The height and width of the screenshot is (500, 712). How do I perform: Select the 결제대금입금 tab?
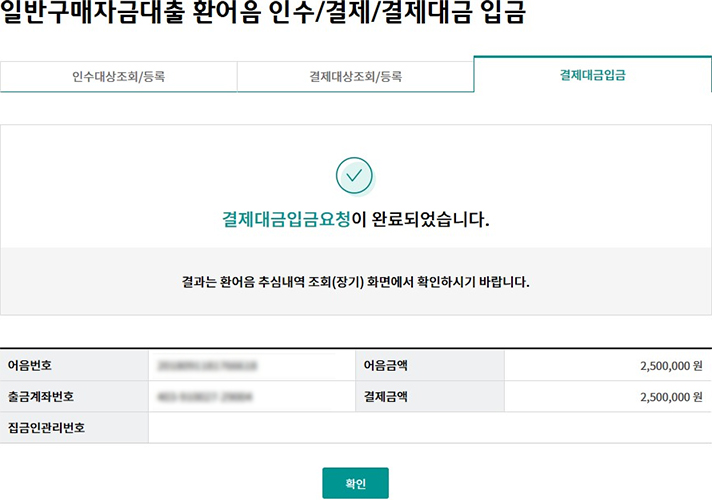point(592,75)
